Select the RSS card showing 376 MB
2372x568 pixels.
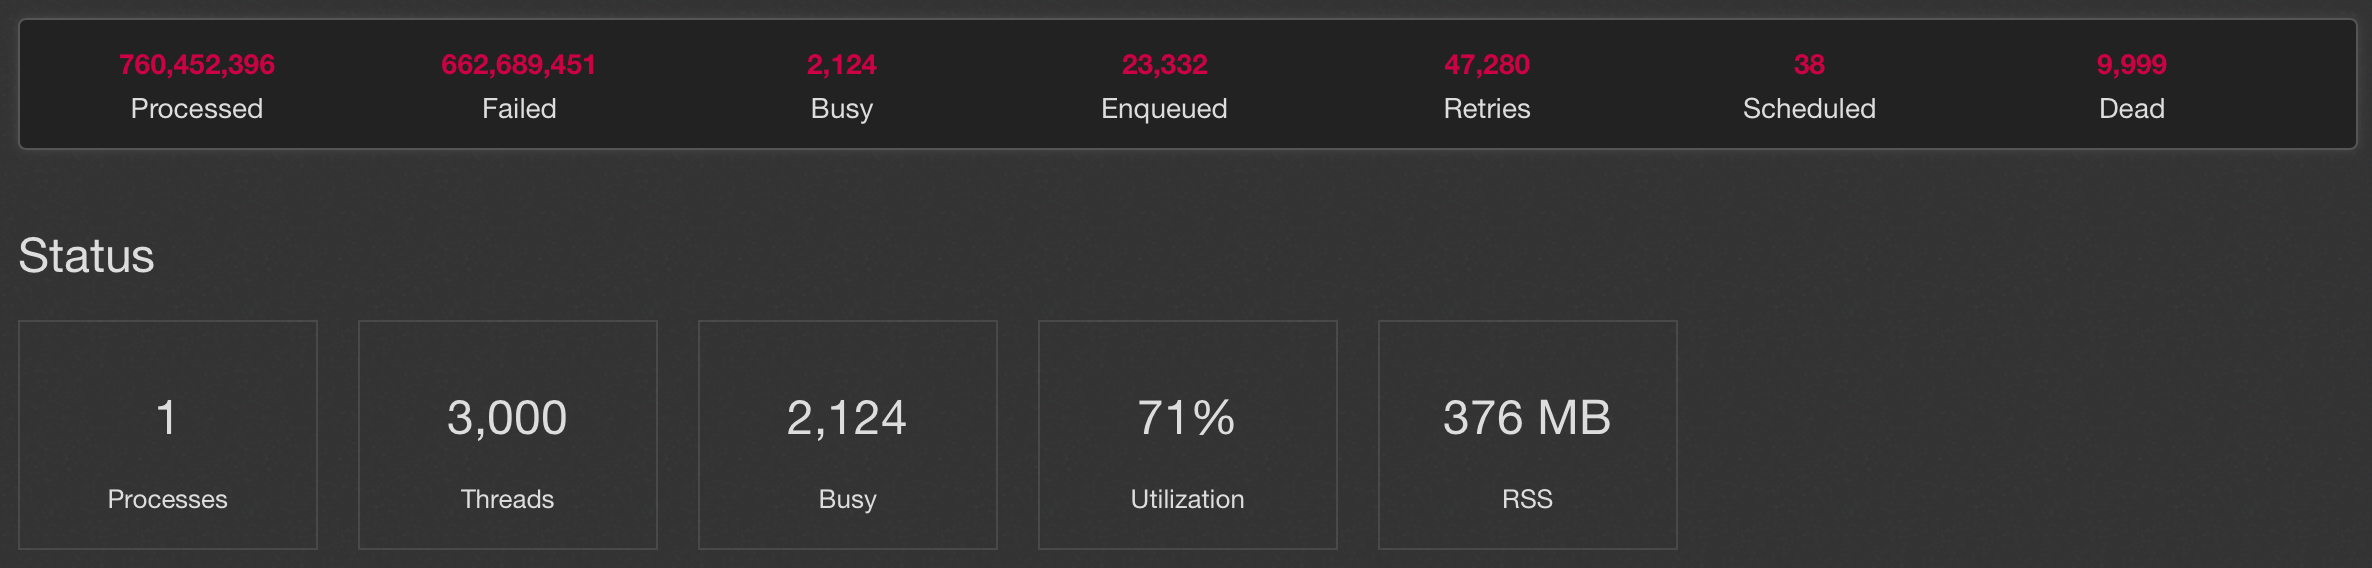1528,435
